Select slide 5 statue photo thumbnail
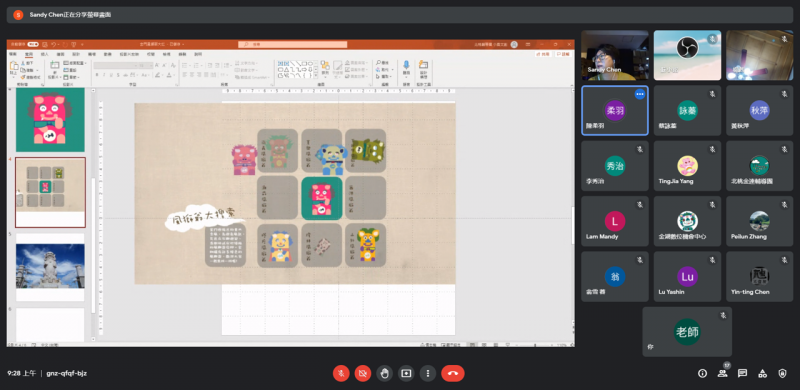 click(x=51, y=267)
